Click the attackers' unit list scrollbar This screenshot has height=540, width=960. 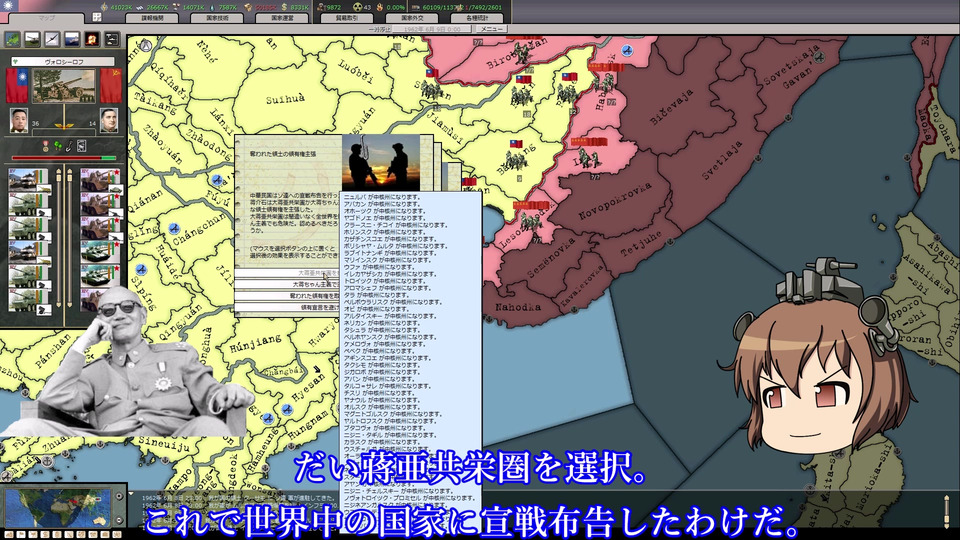[x=59, y=238]
